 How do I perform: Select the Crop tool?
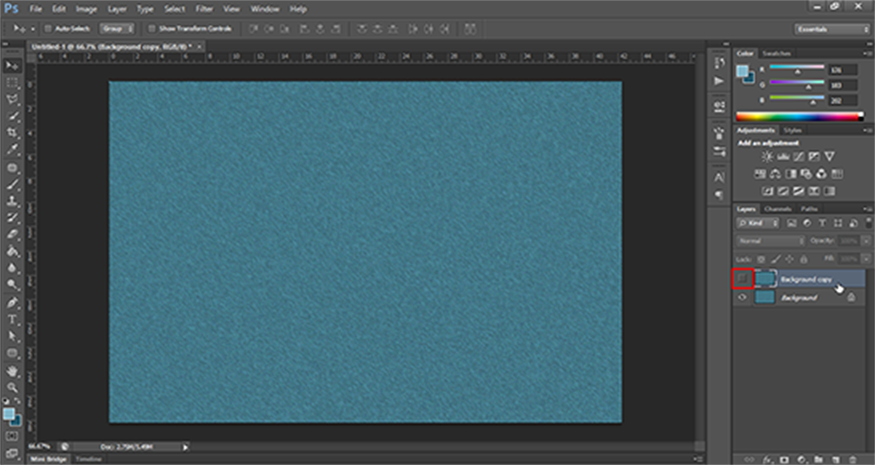pos(13,133)
